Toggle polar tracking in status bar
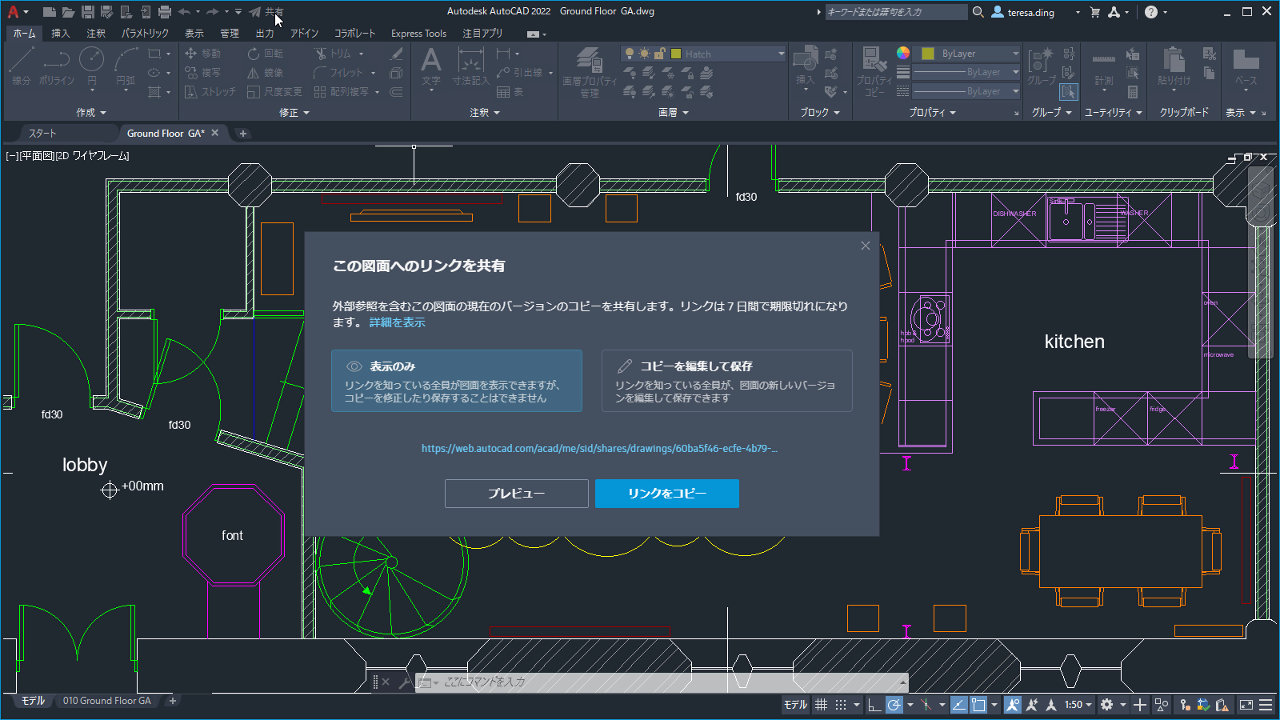Viewport: 1280px width, 720px height. (x=894, y=705)
